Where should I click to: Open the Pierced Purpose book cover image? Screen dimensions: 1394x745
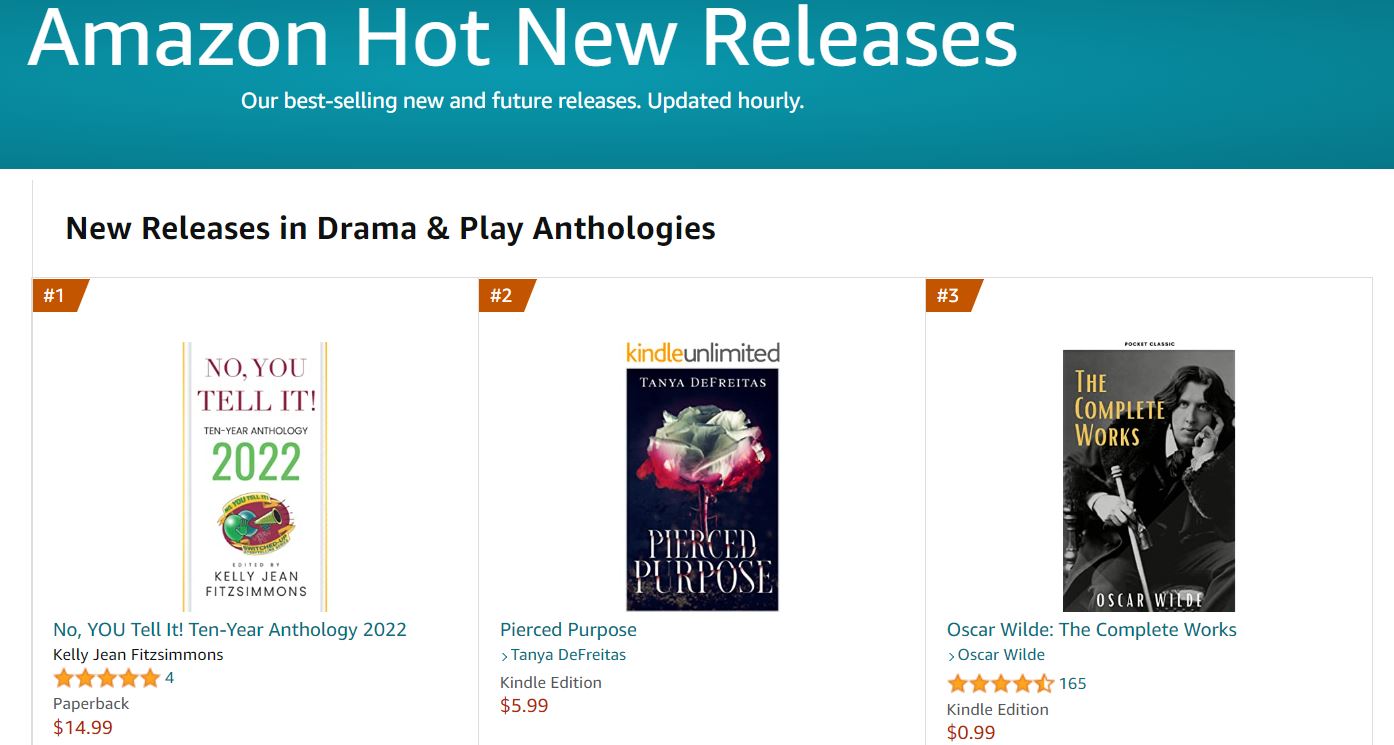click(x=702, y=490)
